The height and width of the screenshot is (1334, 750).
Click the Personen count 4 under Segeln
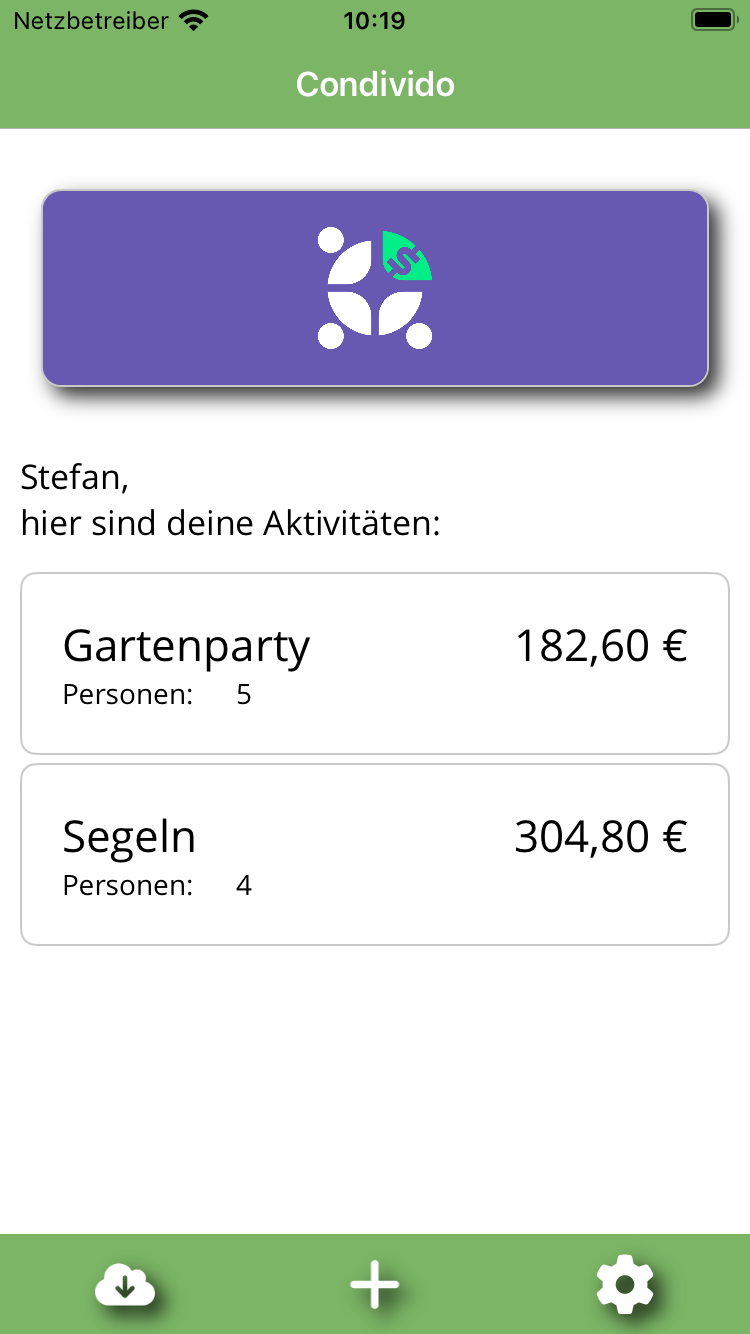pyautogui.click(x=244, y=885)
